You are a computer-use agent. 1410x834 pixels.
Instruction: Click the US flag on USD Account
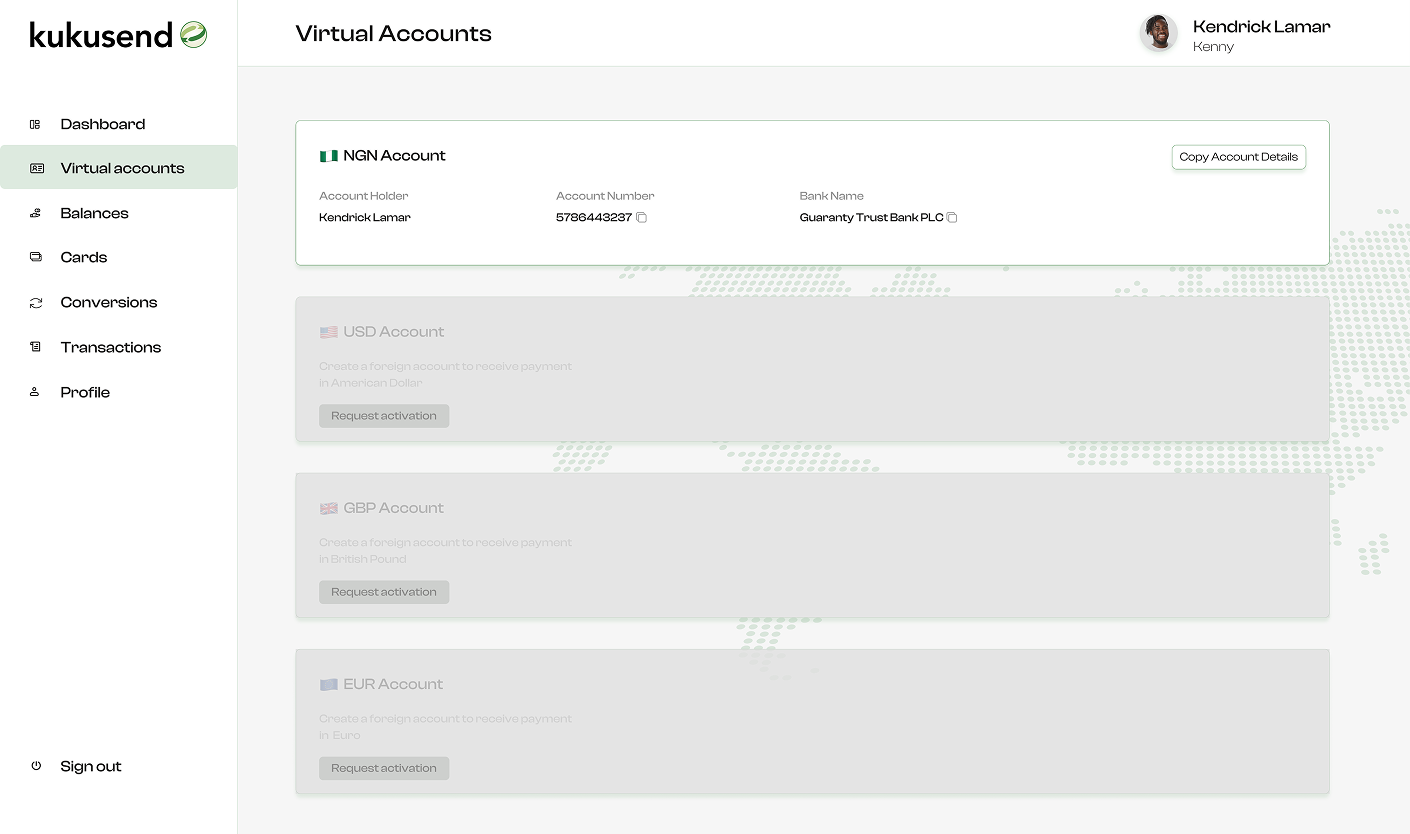coord(328,331)
